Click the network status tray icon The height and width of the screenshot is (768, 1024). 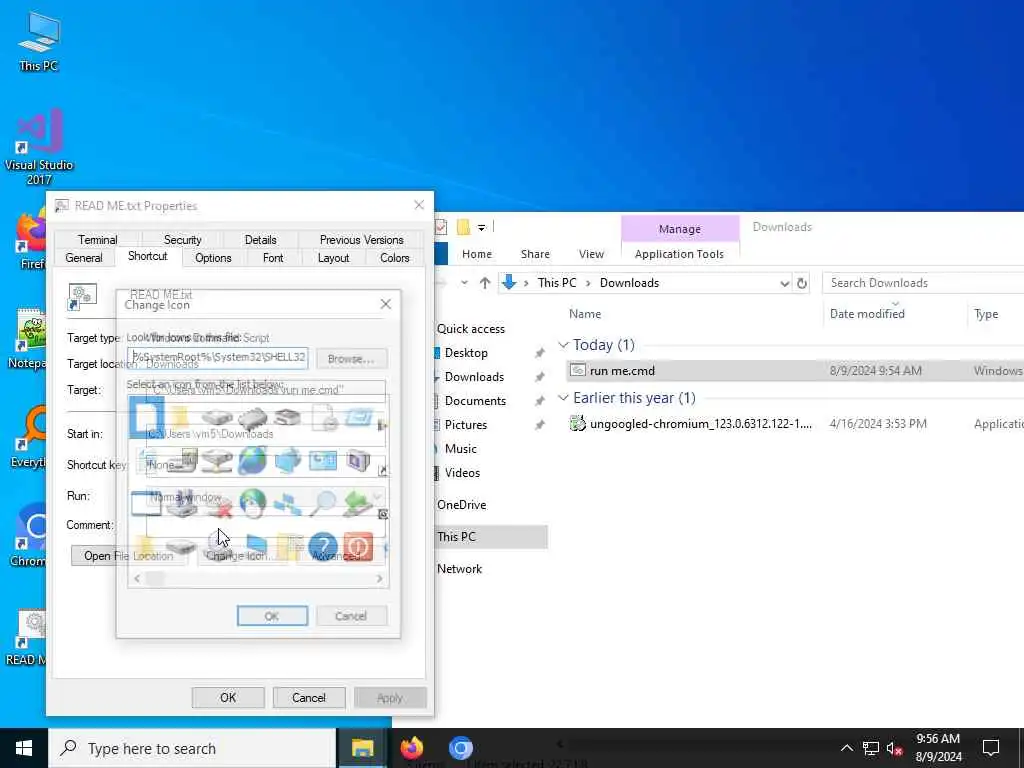(x=871, y=748)
